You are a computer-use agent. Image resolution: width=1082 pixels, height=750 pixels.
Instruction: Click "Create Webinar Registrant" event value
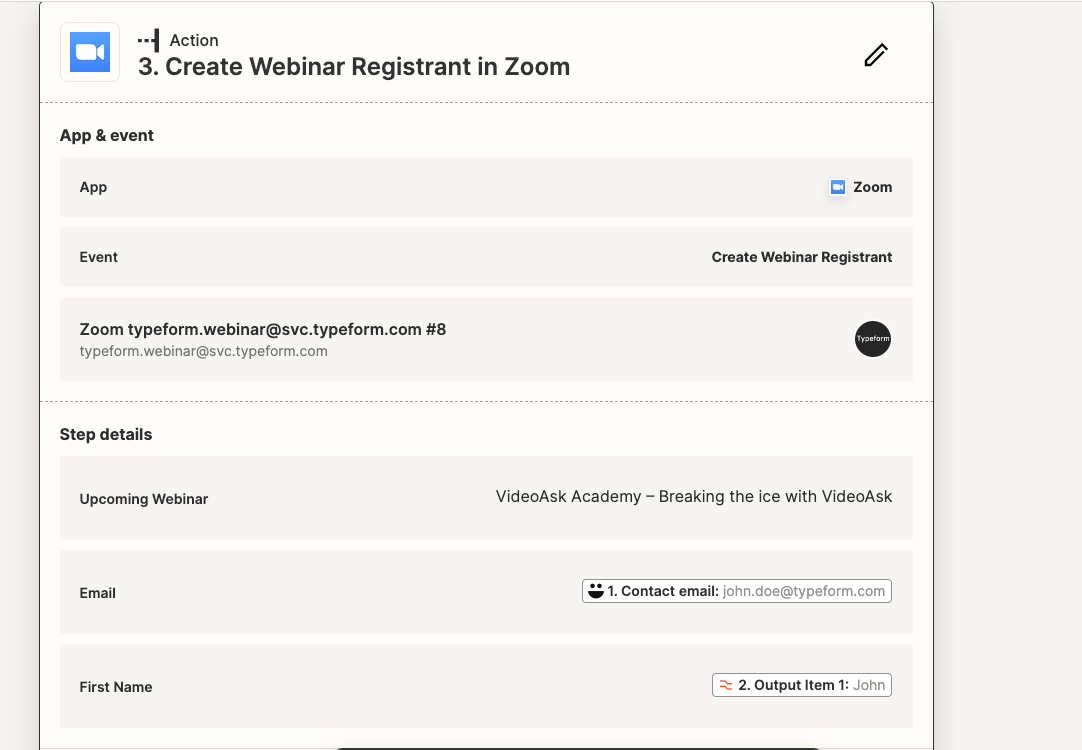tap(802, 257)
